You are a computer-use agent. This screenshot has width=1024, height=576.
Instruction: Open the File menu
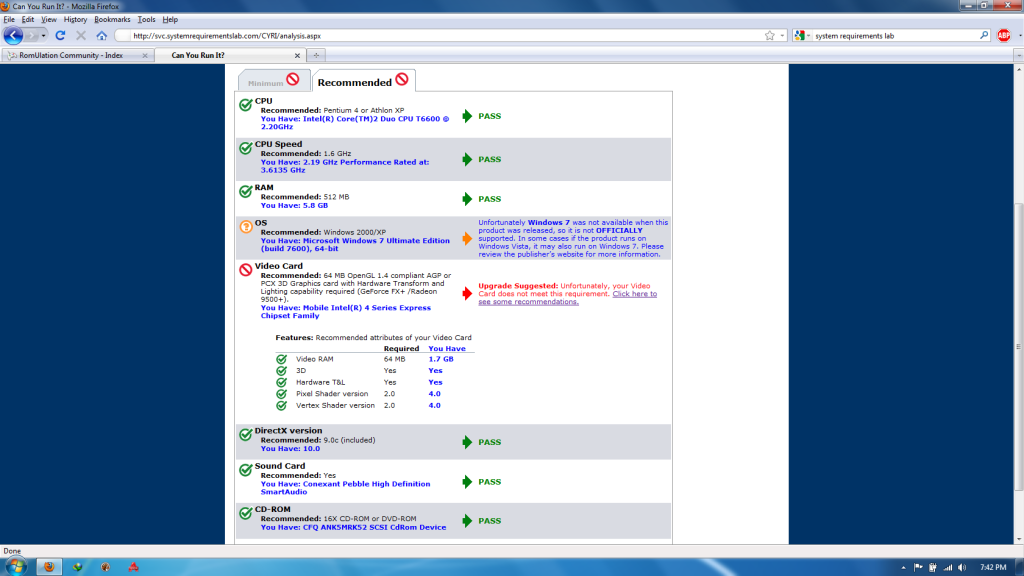(x=9, y=20)
